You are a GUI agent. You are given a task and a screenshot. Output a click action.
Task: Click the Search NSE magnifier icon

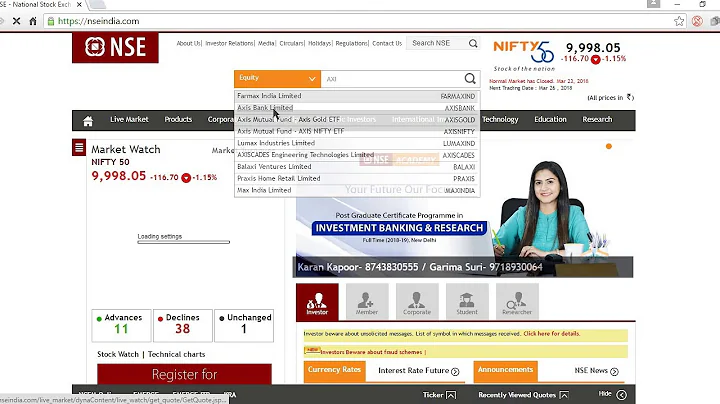click(473, 43)
